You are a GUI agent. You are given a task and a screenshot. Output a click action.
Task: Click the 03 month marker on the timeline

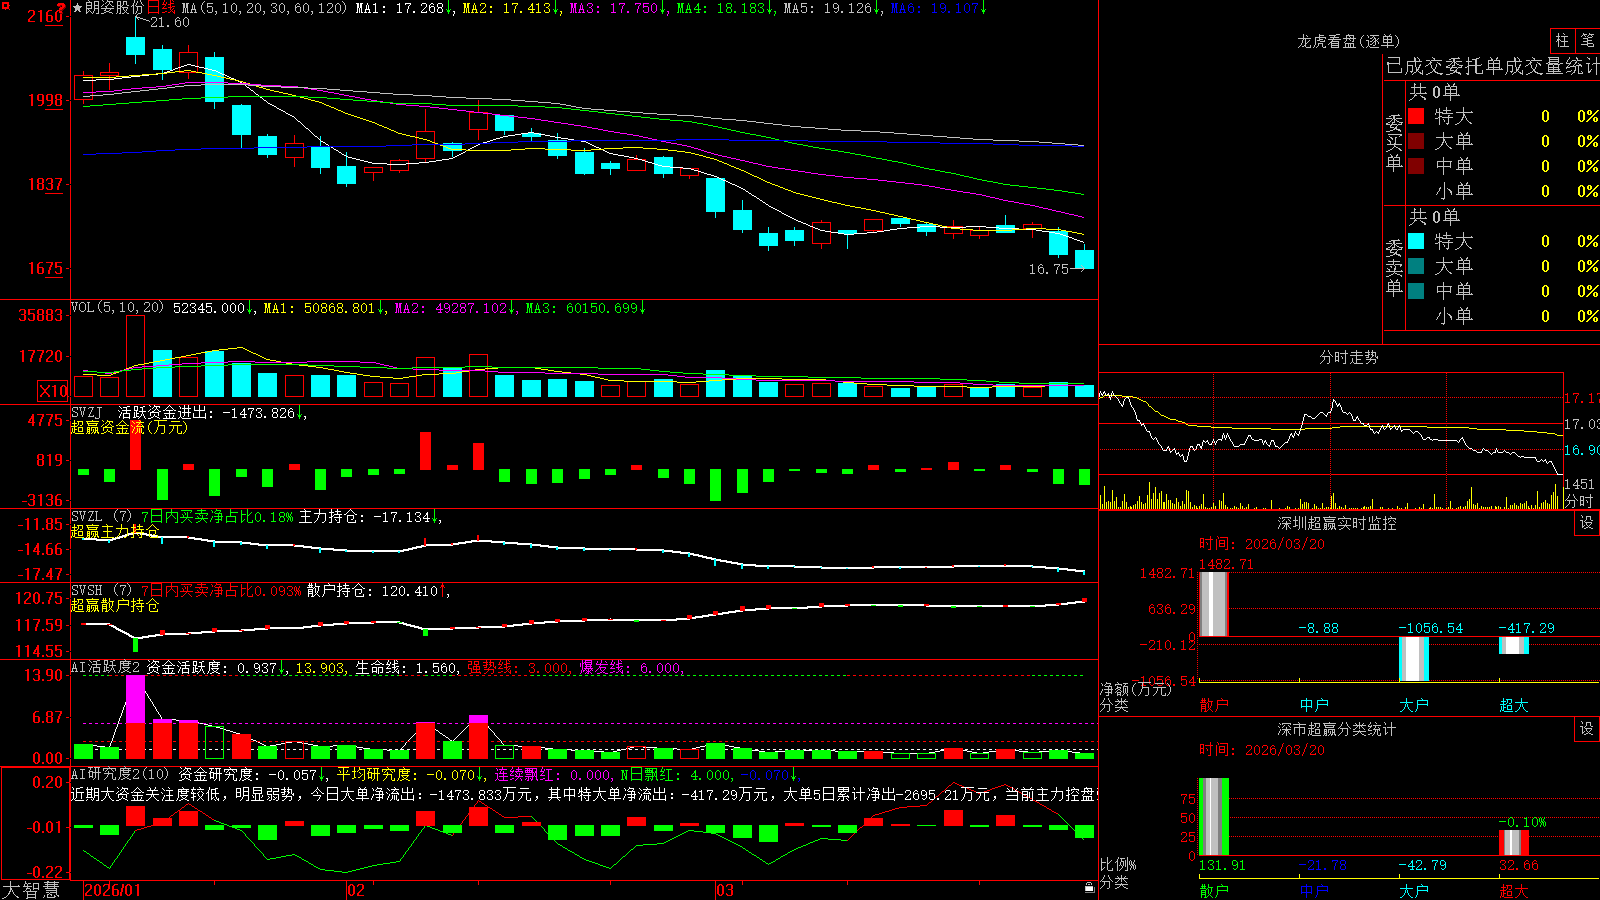pyautogui.click(x=725, y=890)
